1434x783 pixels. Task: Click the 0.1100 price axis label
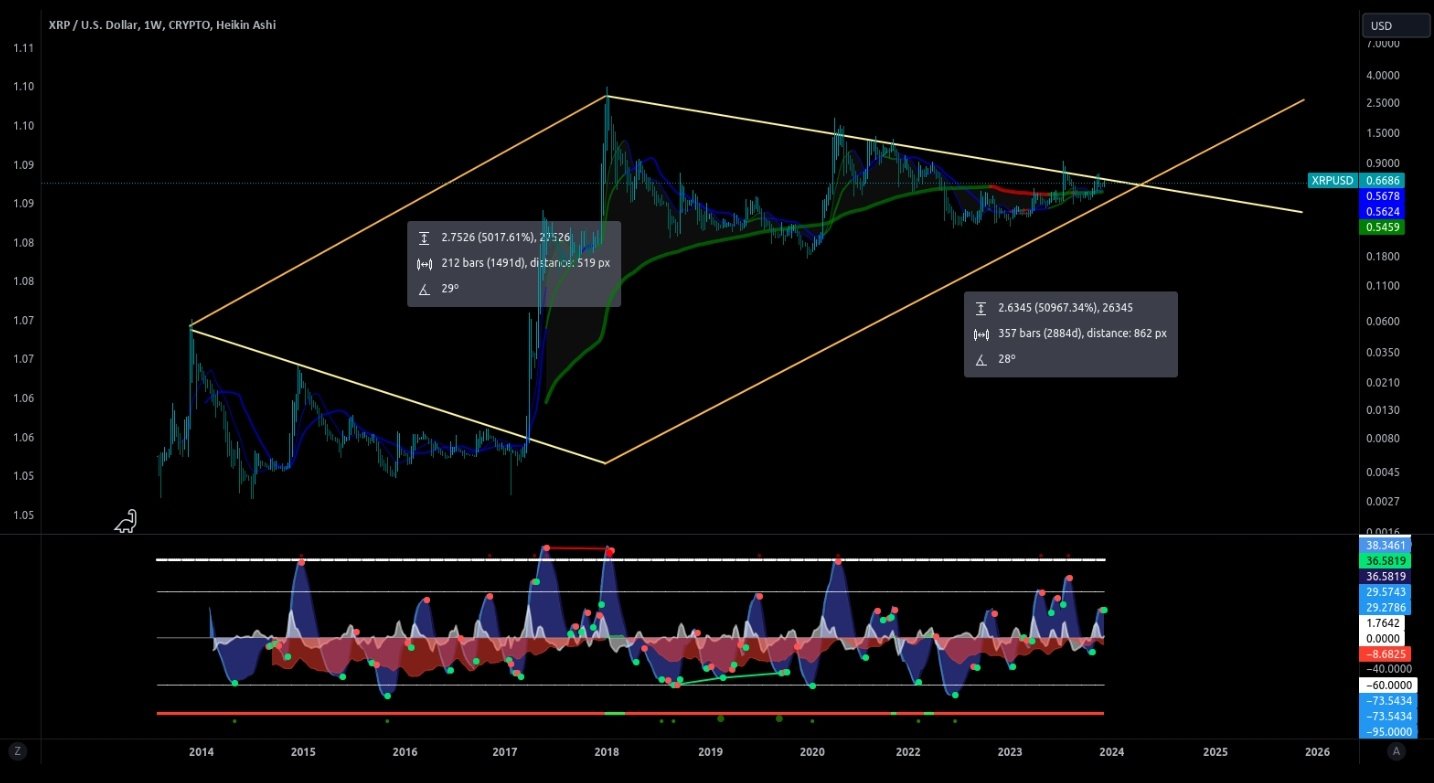pyautogui.click(x=1384, y=286)
